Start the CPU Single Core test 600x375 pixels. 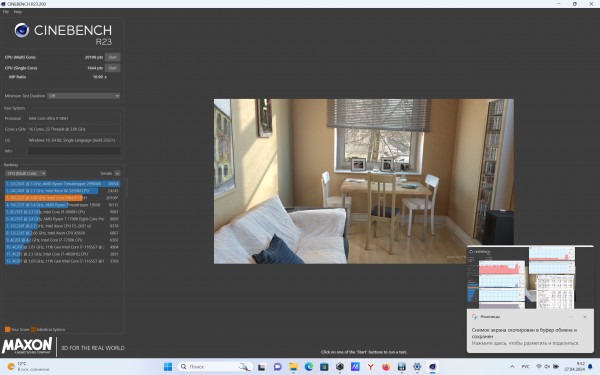pyautogui.click(x=112, y=68)
